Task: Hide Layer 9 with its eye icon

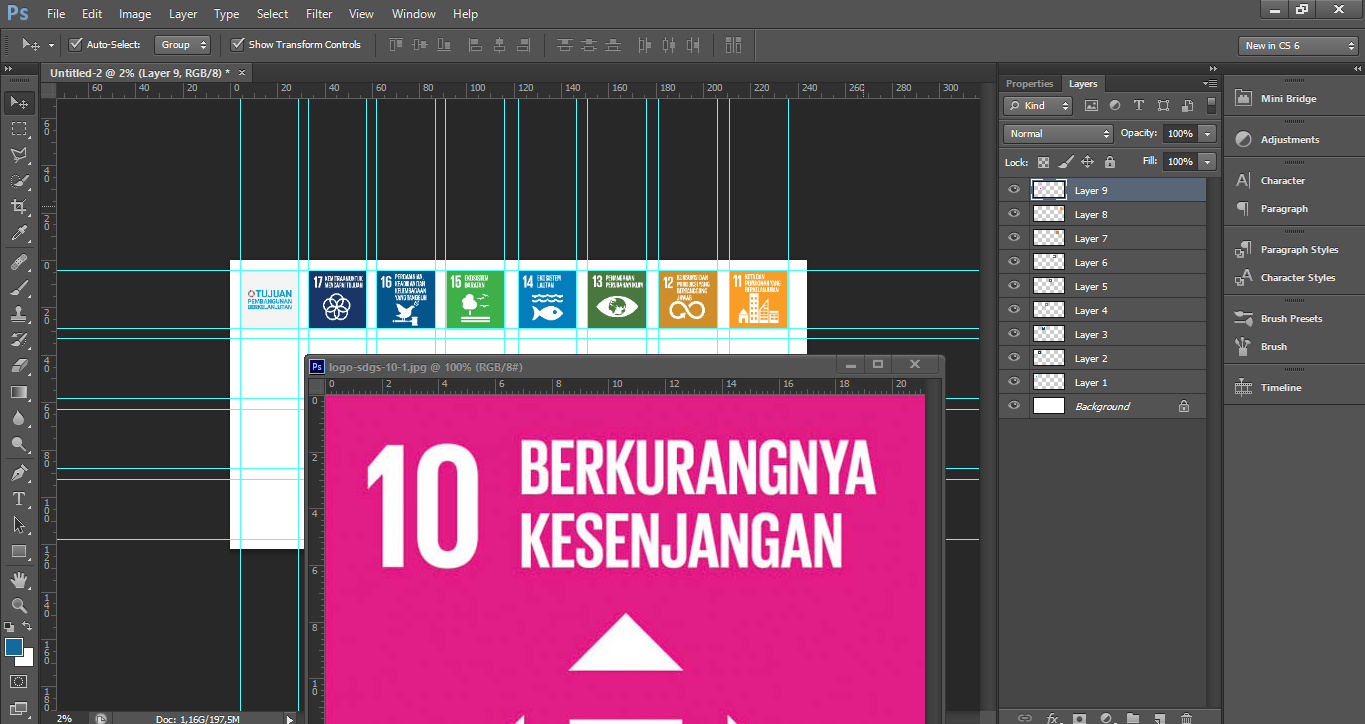Action: pos(1014,190)
